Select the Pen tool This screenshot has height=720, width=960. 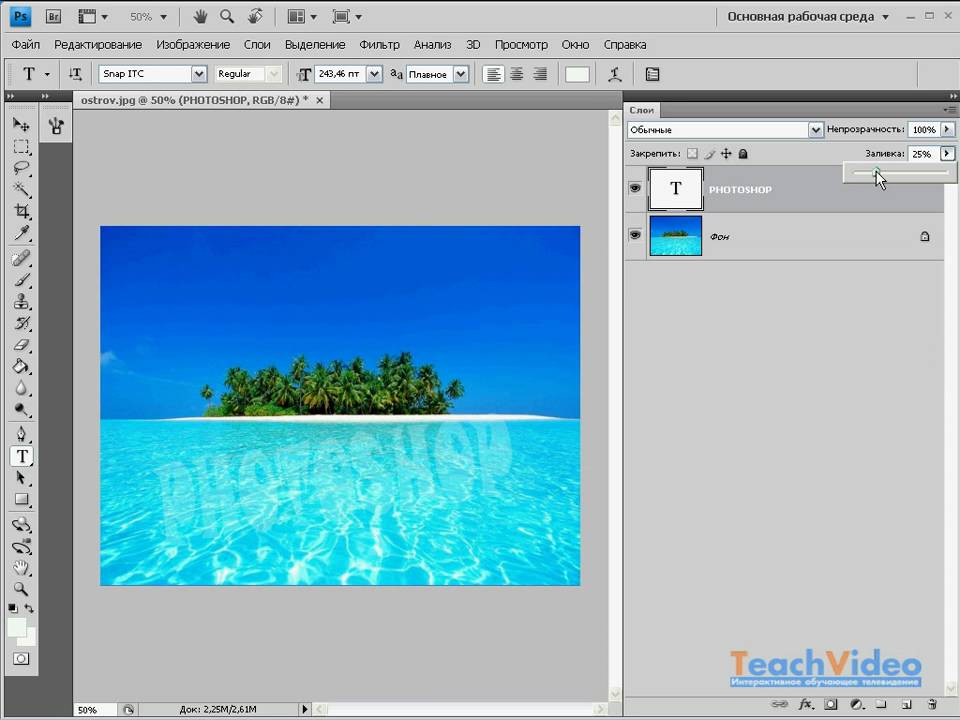click(21, 434)
